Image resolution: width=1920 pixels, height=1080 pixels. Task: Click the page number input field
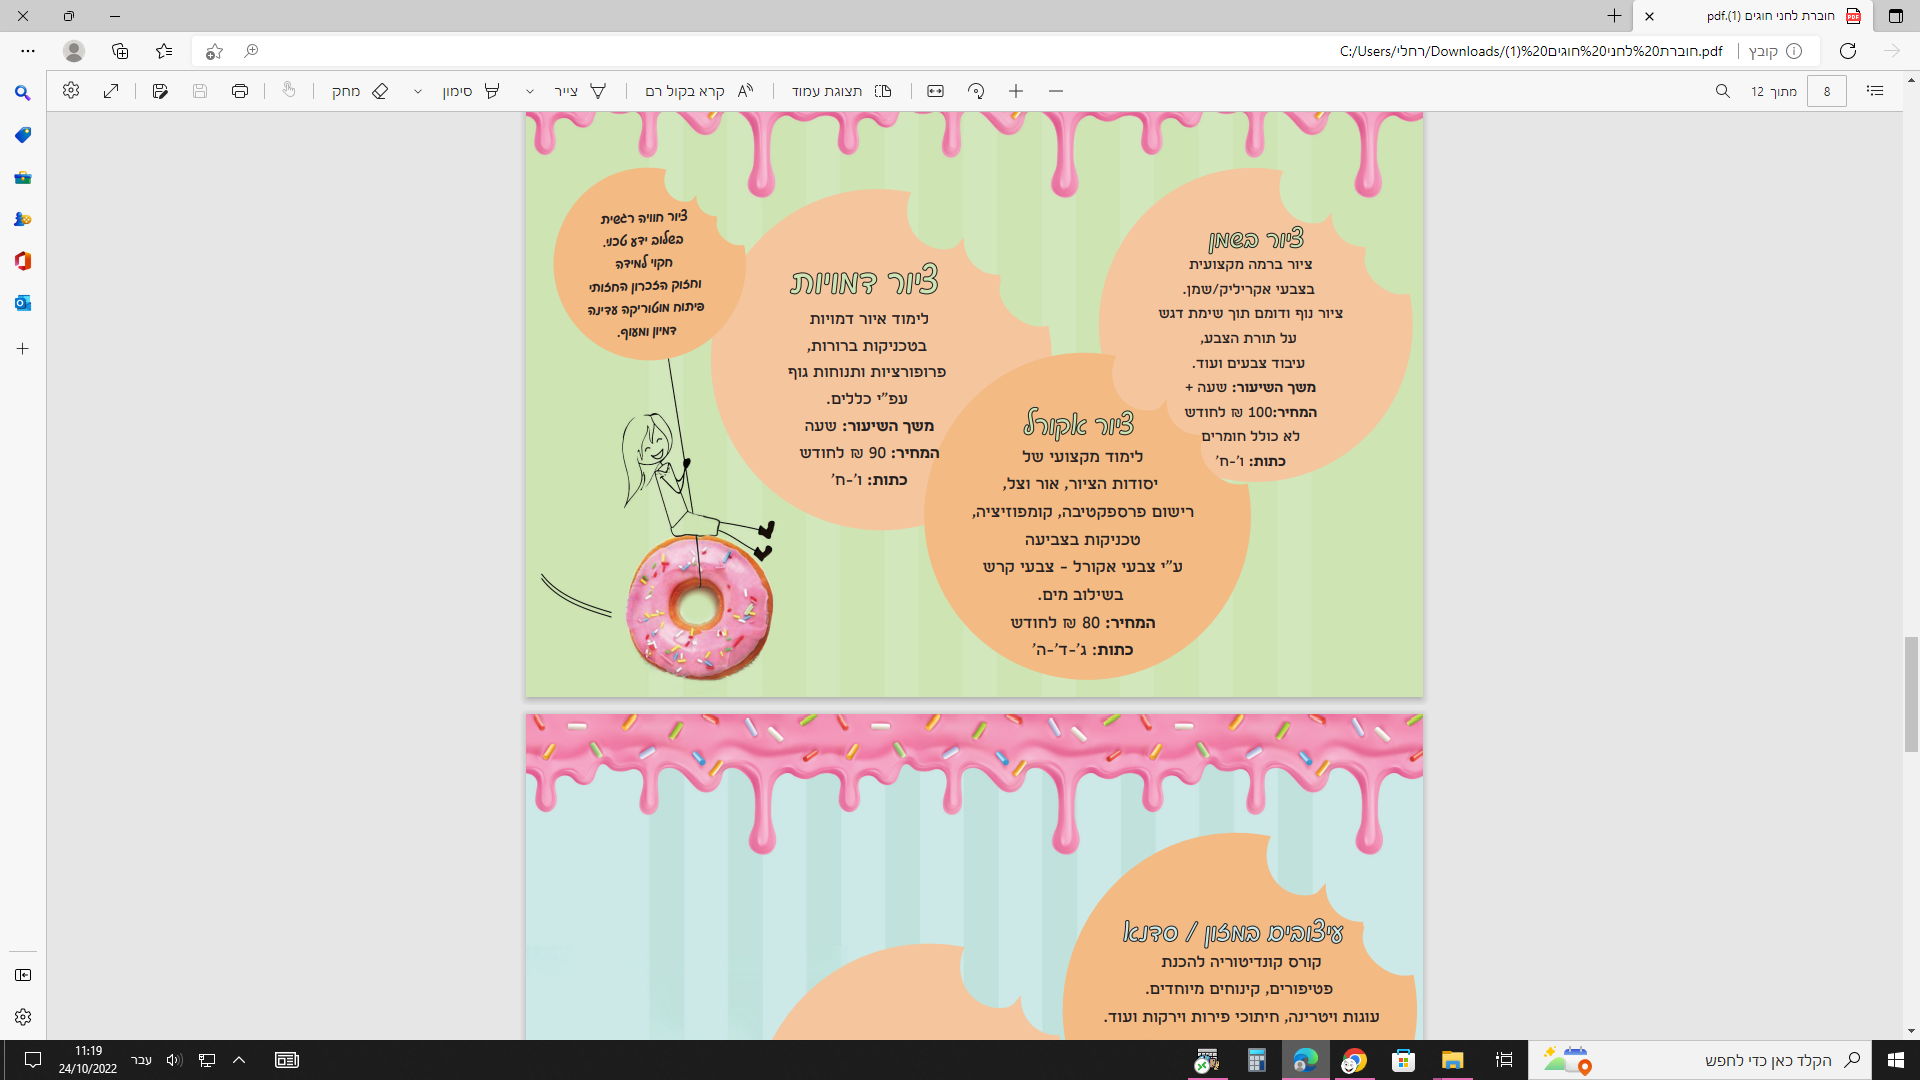1826,91
